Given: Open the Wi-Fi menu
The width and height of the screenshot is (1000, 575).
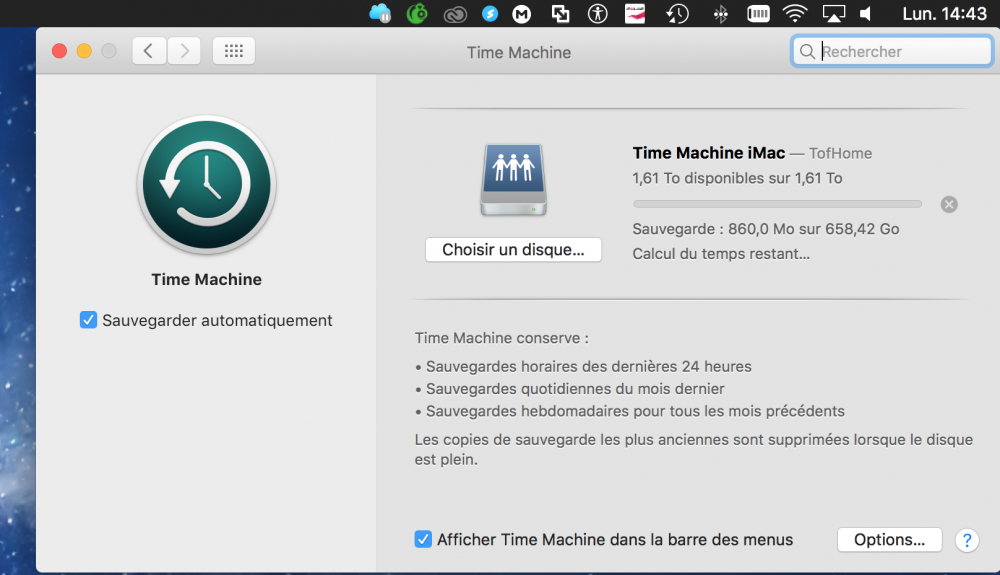Looking at the screenshot, I should pos(795,13).
